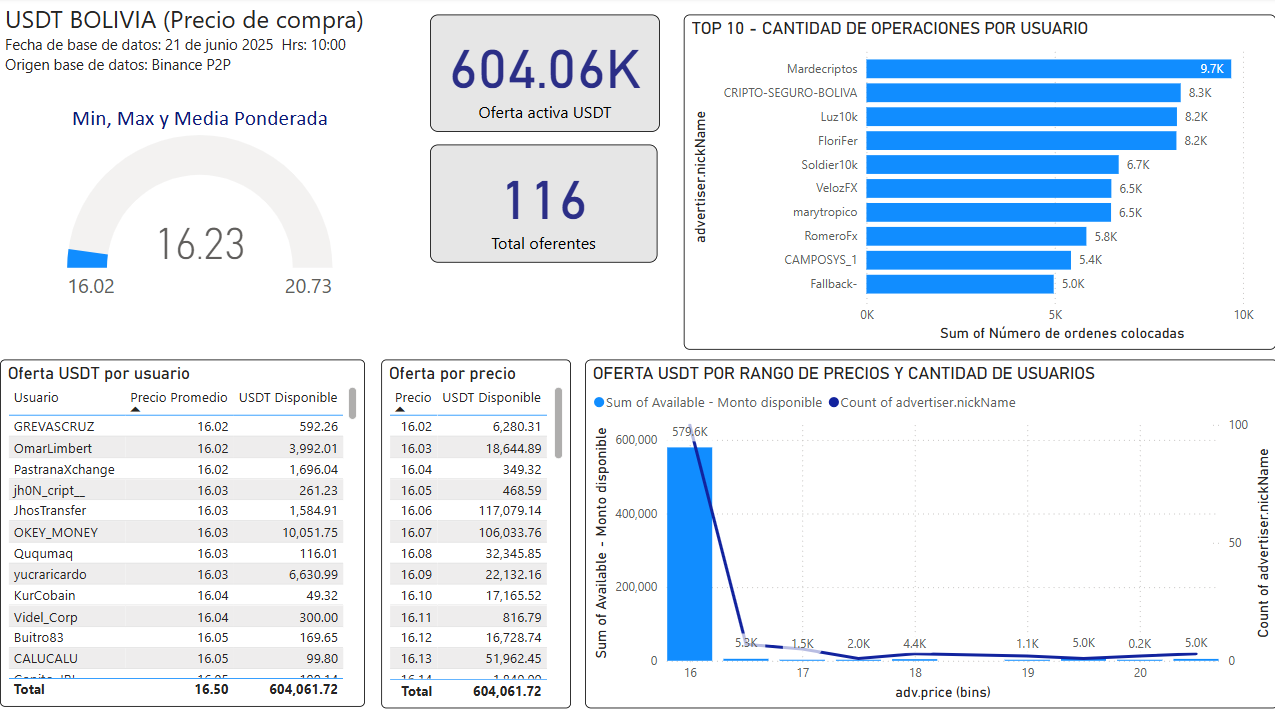The width and height of the screenshot is (1275, 718).
Task: Select the Mardecriptos bar in the Top 10 chart
Action: (x=1047, y=69)
